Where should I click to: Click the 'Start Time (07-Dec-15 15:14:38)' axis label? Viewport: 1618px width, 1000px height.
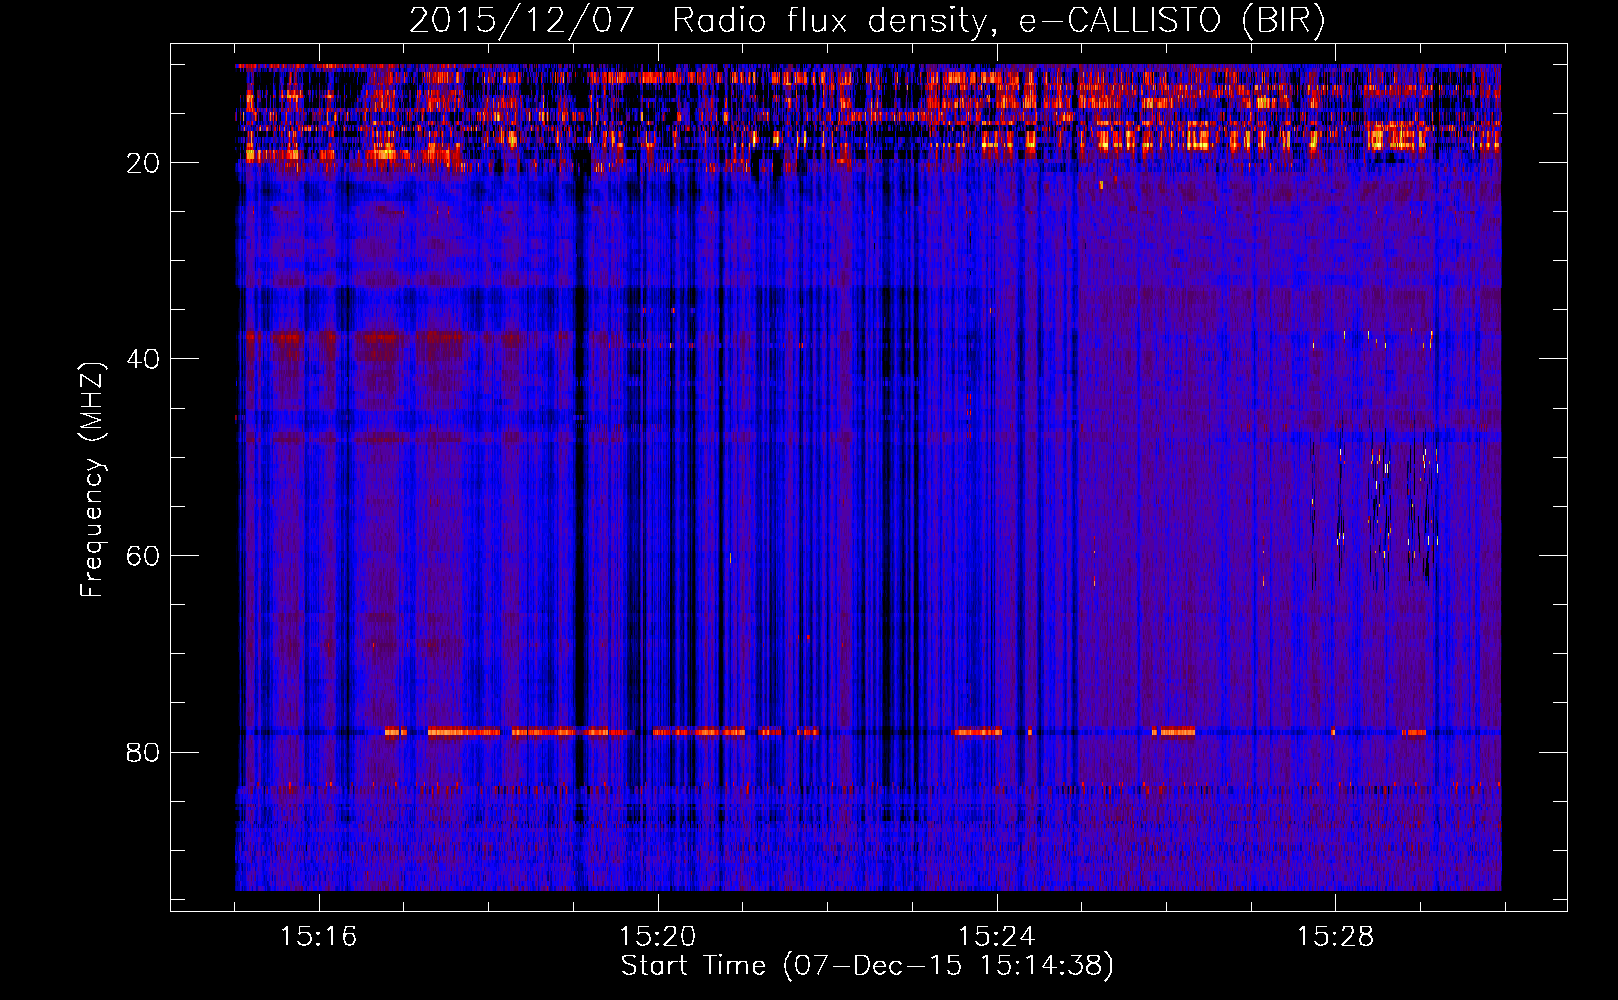pyautogui.click(x=867, y=966)
